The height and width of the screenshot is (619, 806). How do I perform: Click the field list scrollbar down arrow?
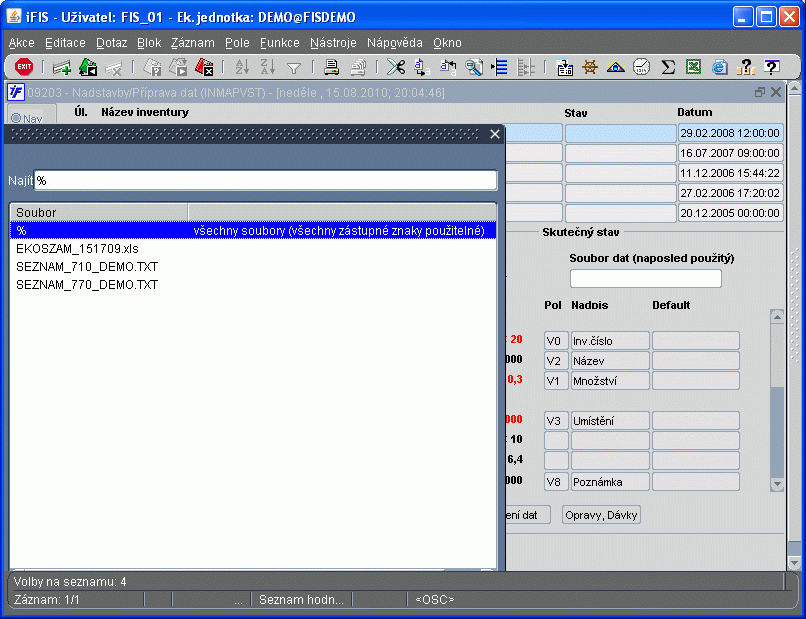click(x=777, y=484)
